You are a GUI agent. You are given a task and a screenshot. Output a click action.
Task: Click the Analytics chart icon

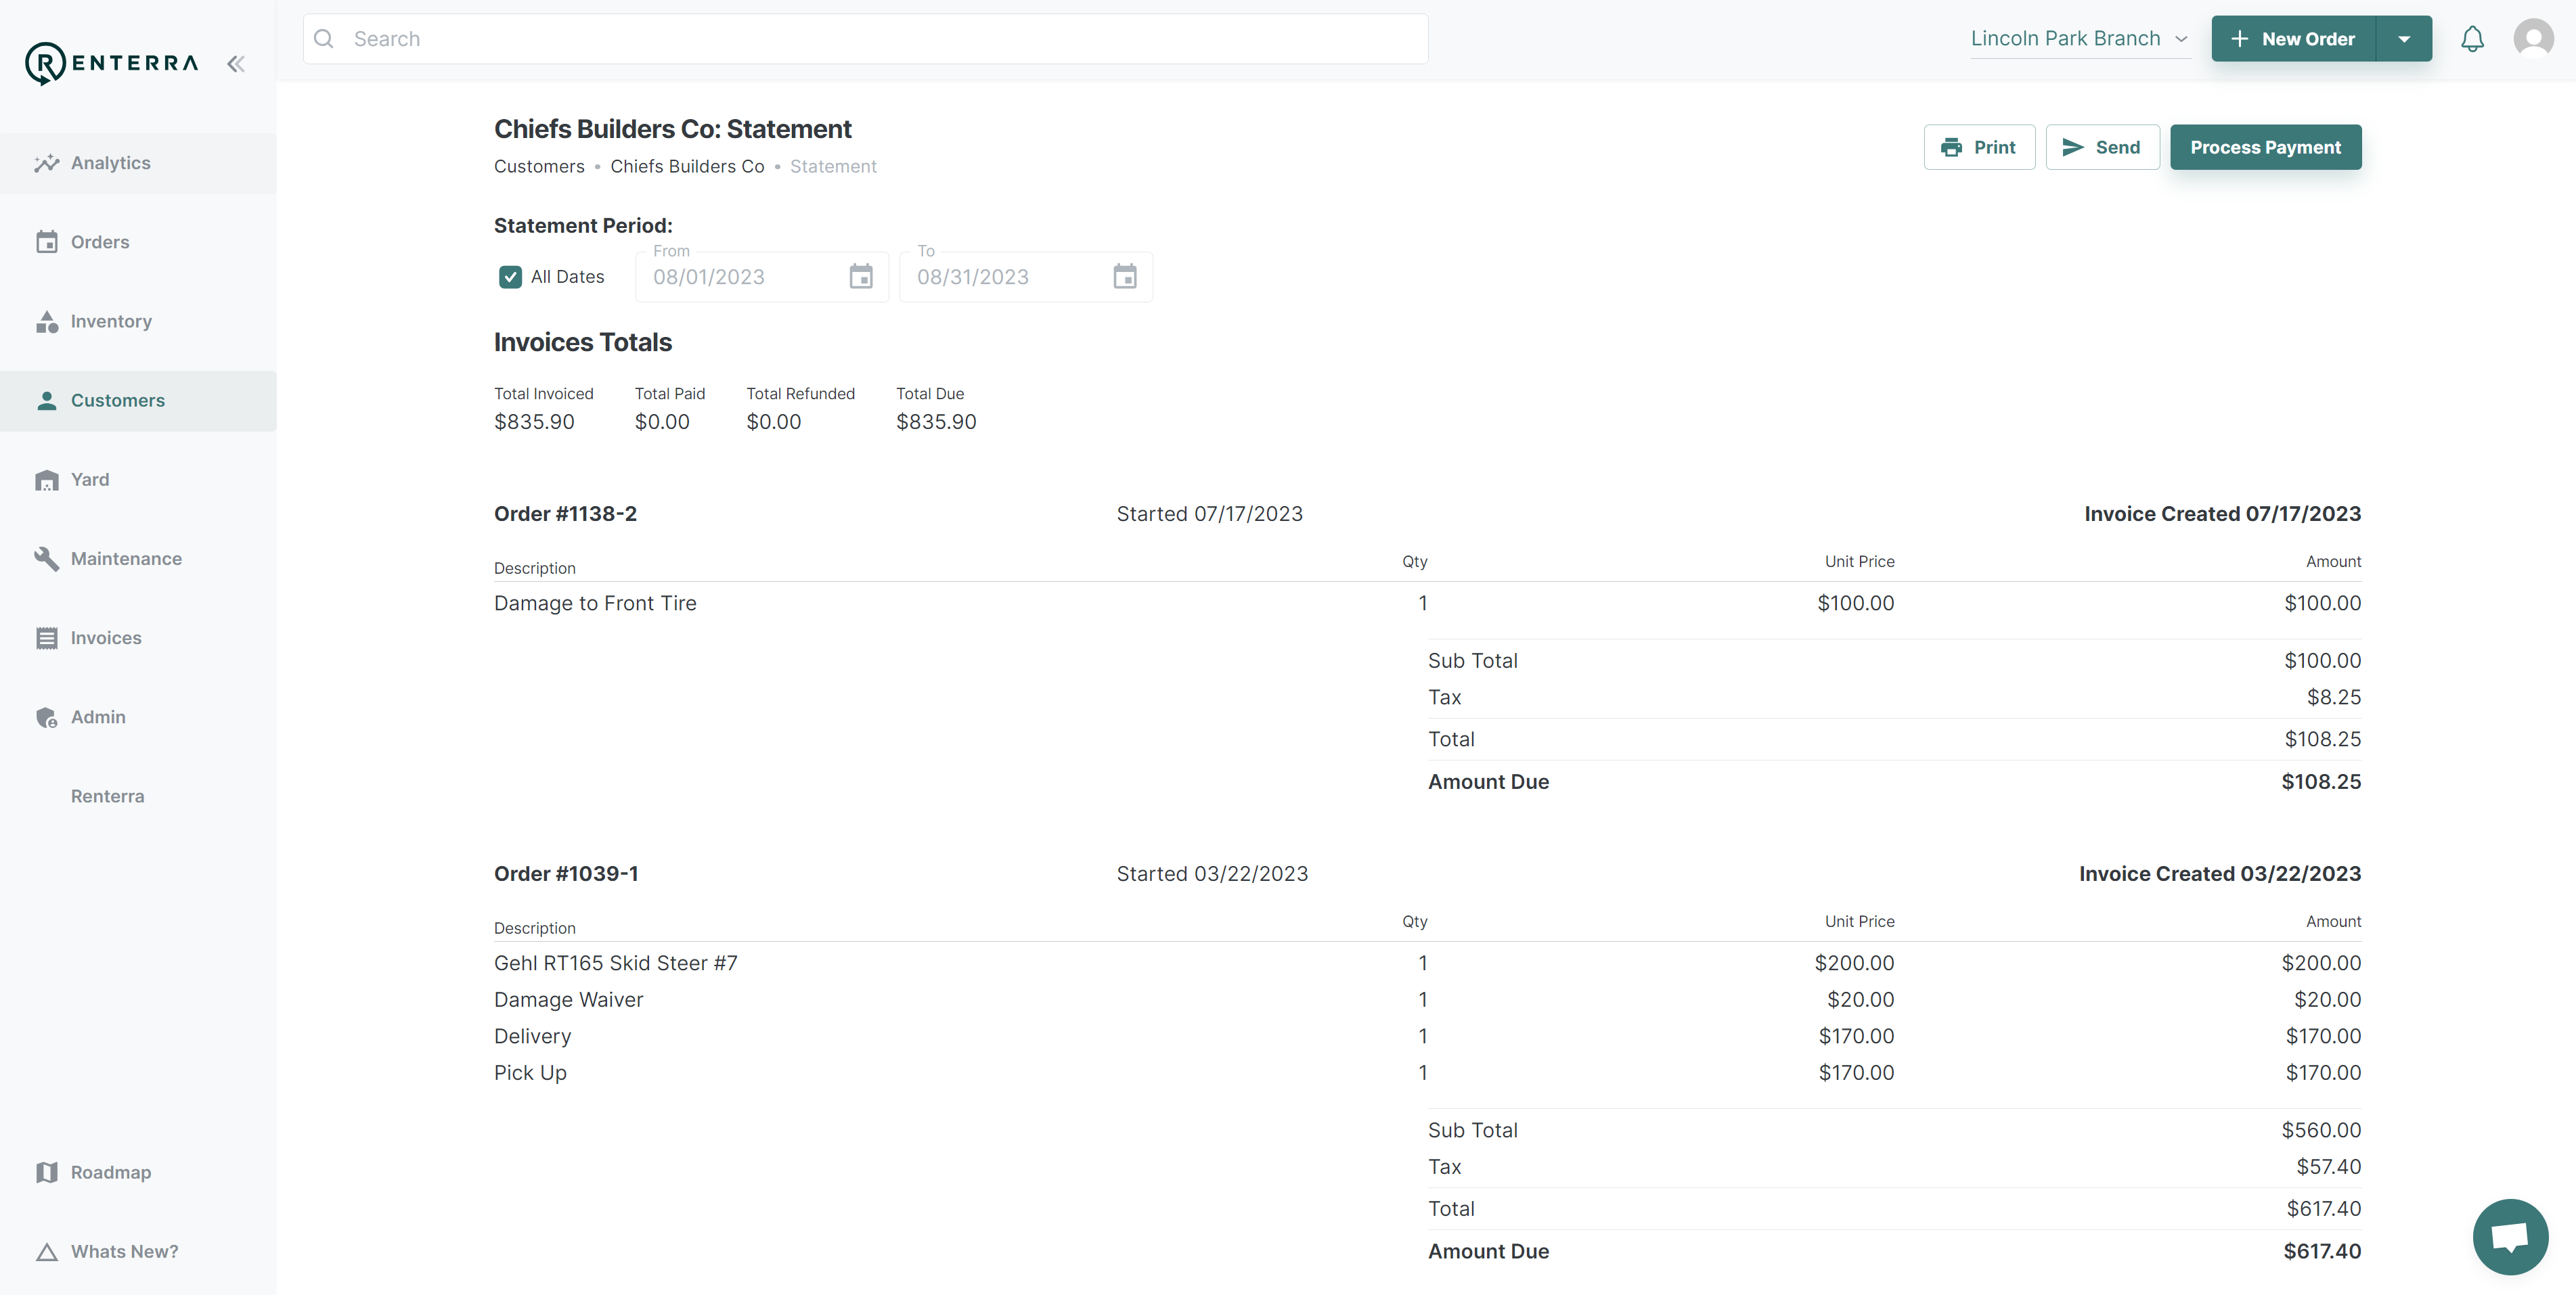pyautogui.click(x=46, y=163)
